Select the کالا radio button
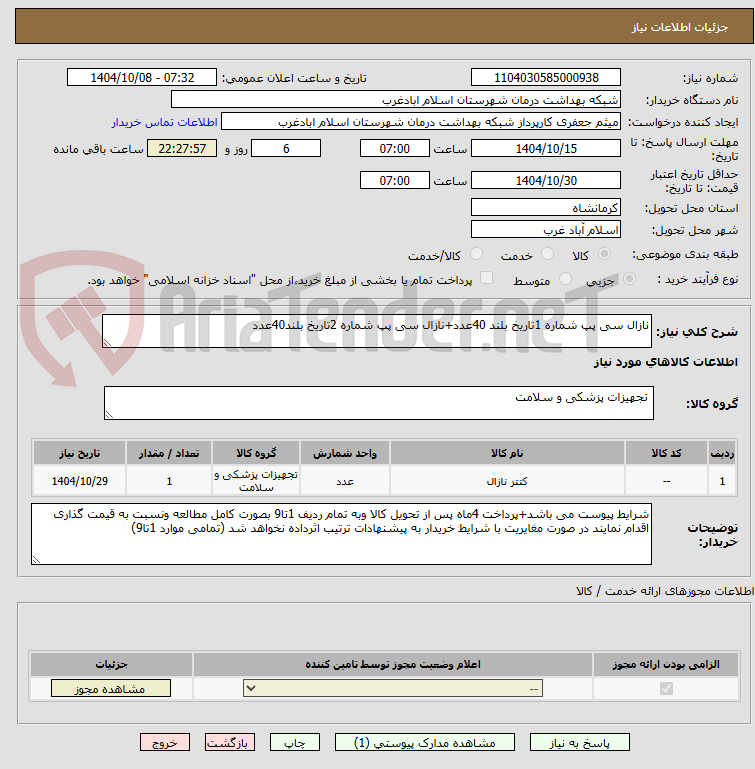Screen dimensions: 755x769 coord(604,254)
